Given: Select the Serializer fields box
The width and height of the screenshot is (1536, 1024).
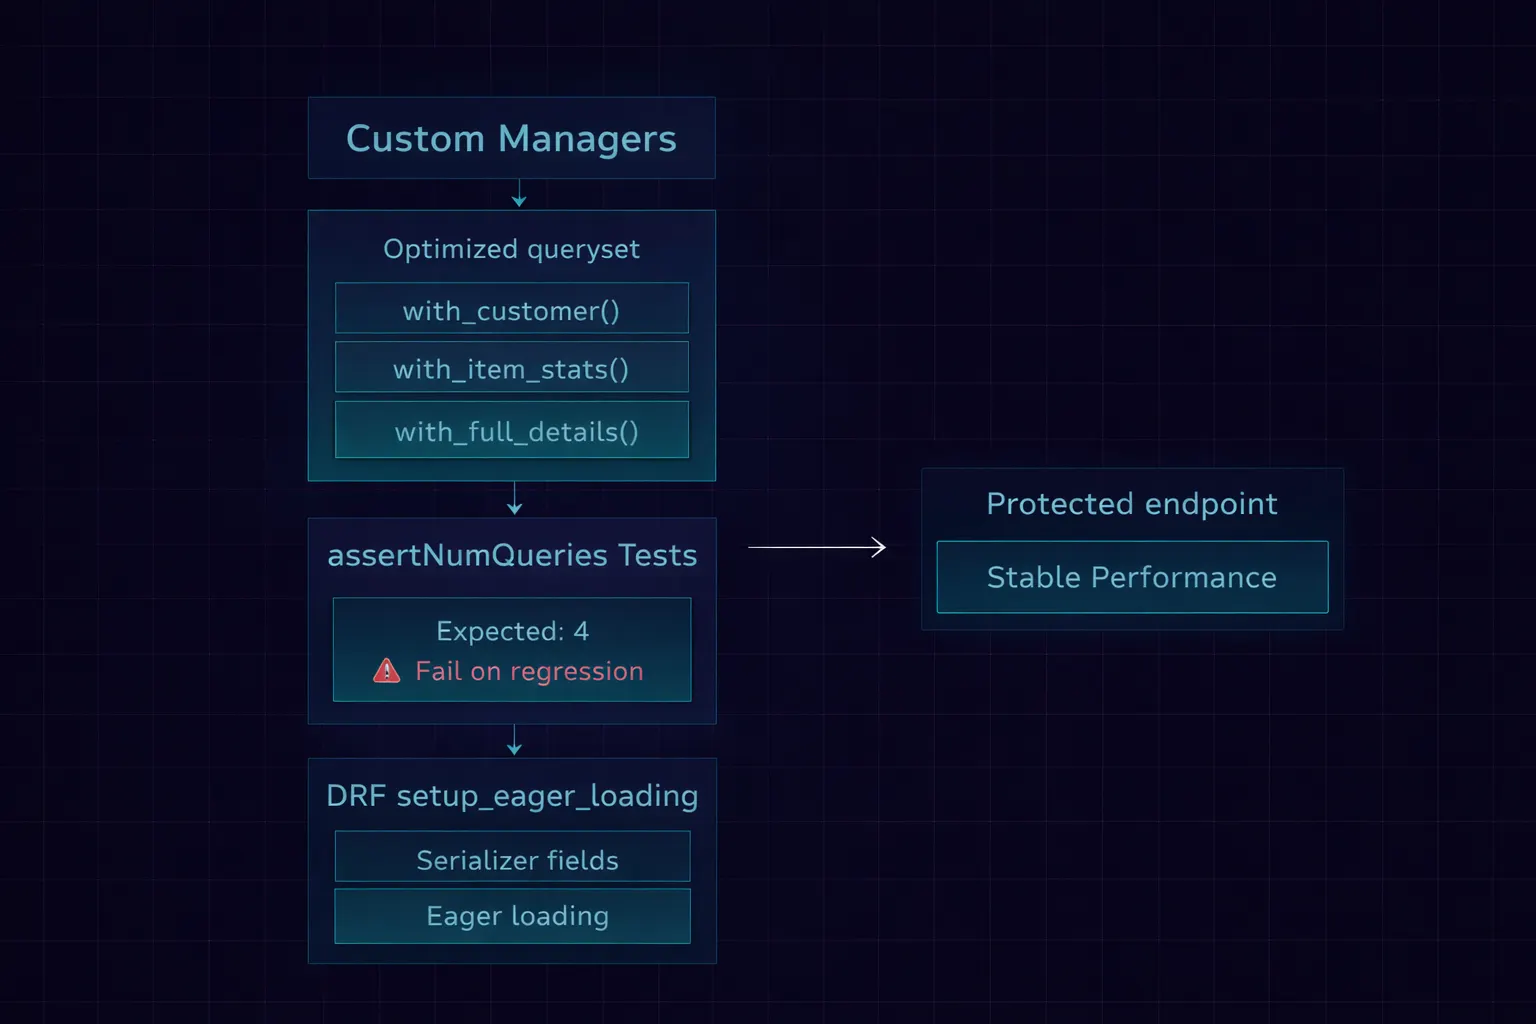Looking at the screenshot, I should tap(512, 858).
